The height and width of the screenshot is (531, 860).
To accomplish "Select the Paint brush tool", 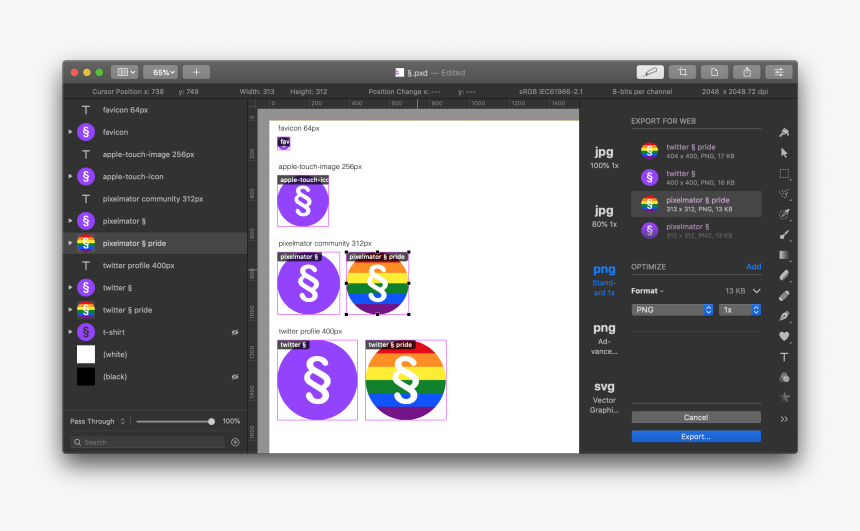I will point(784,235).
